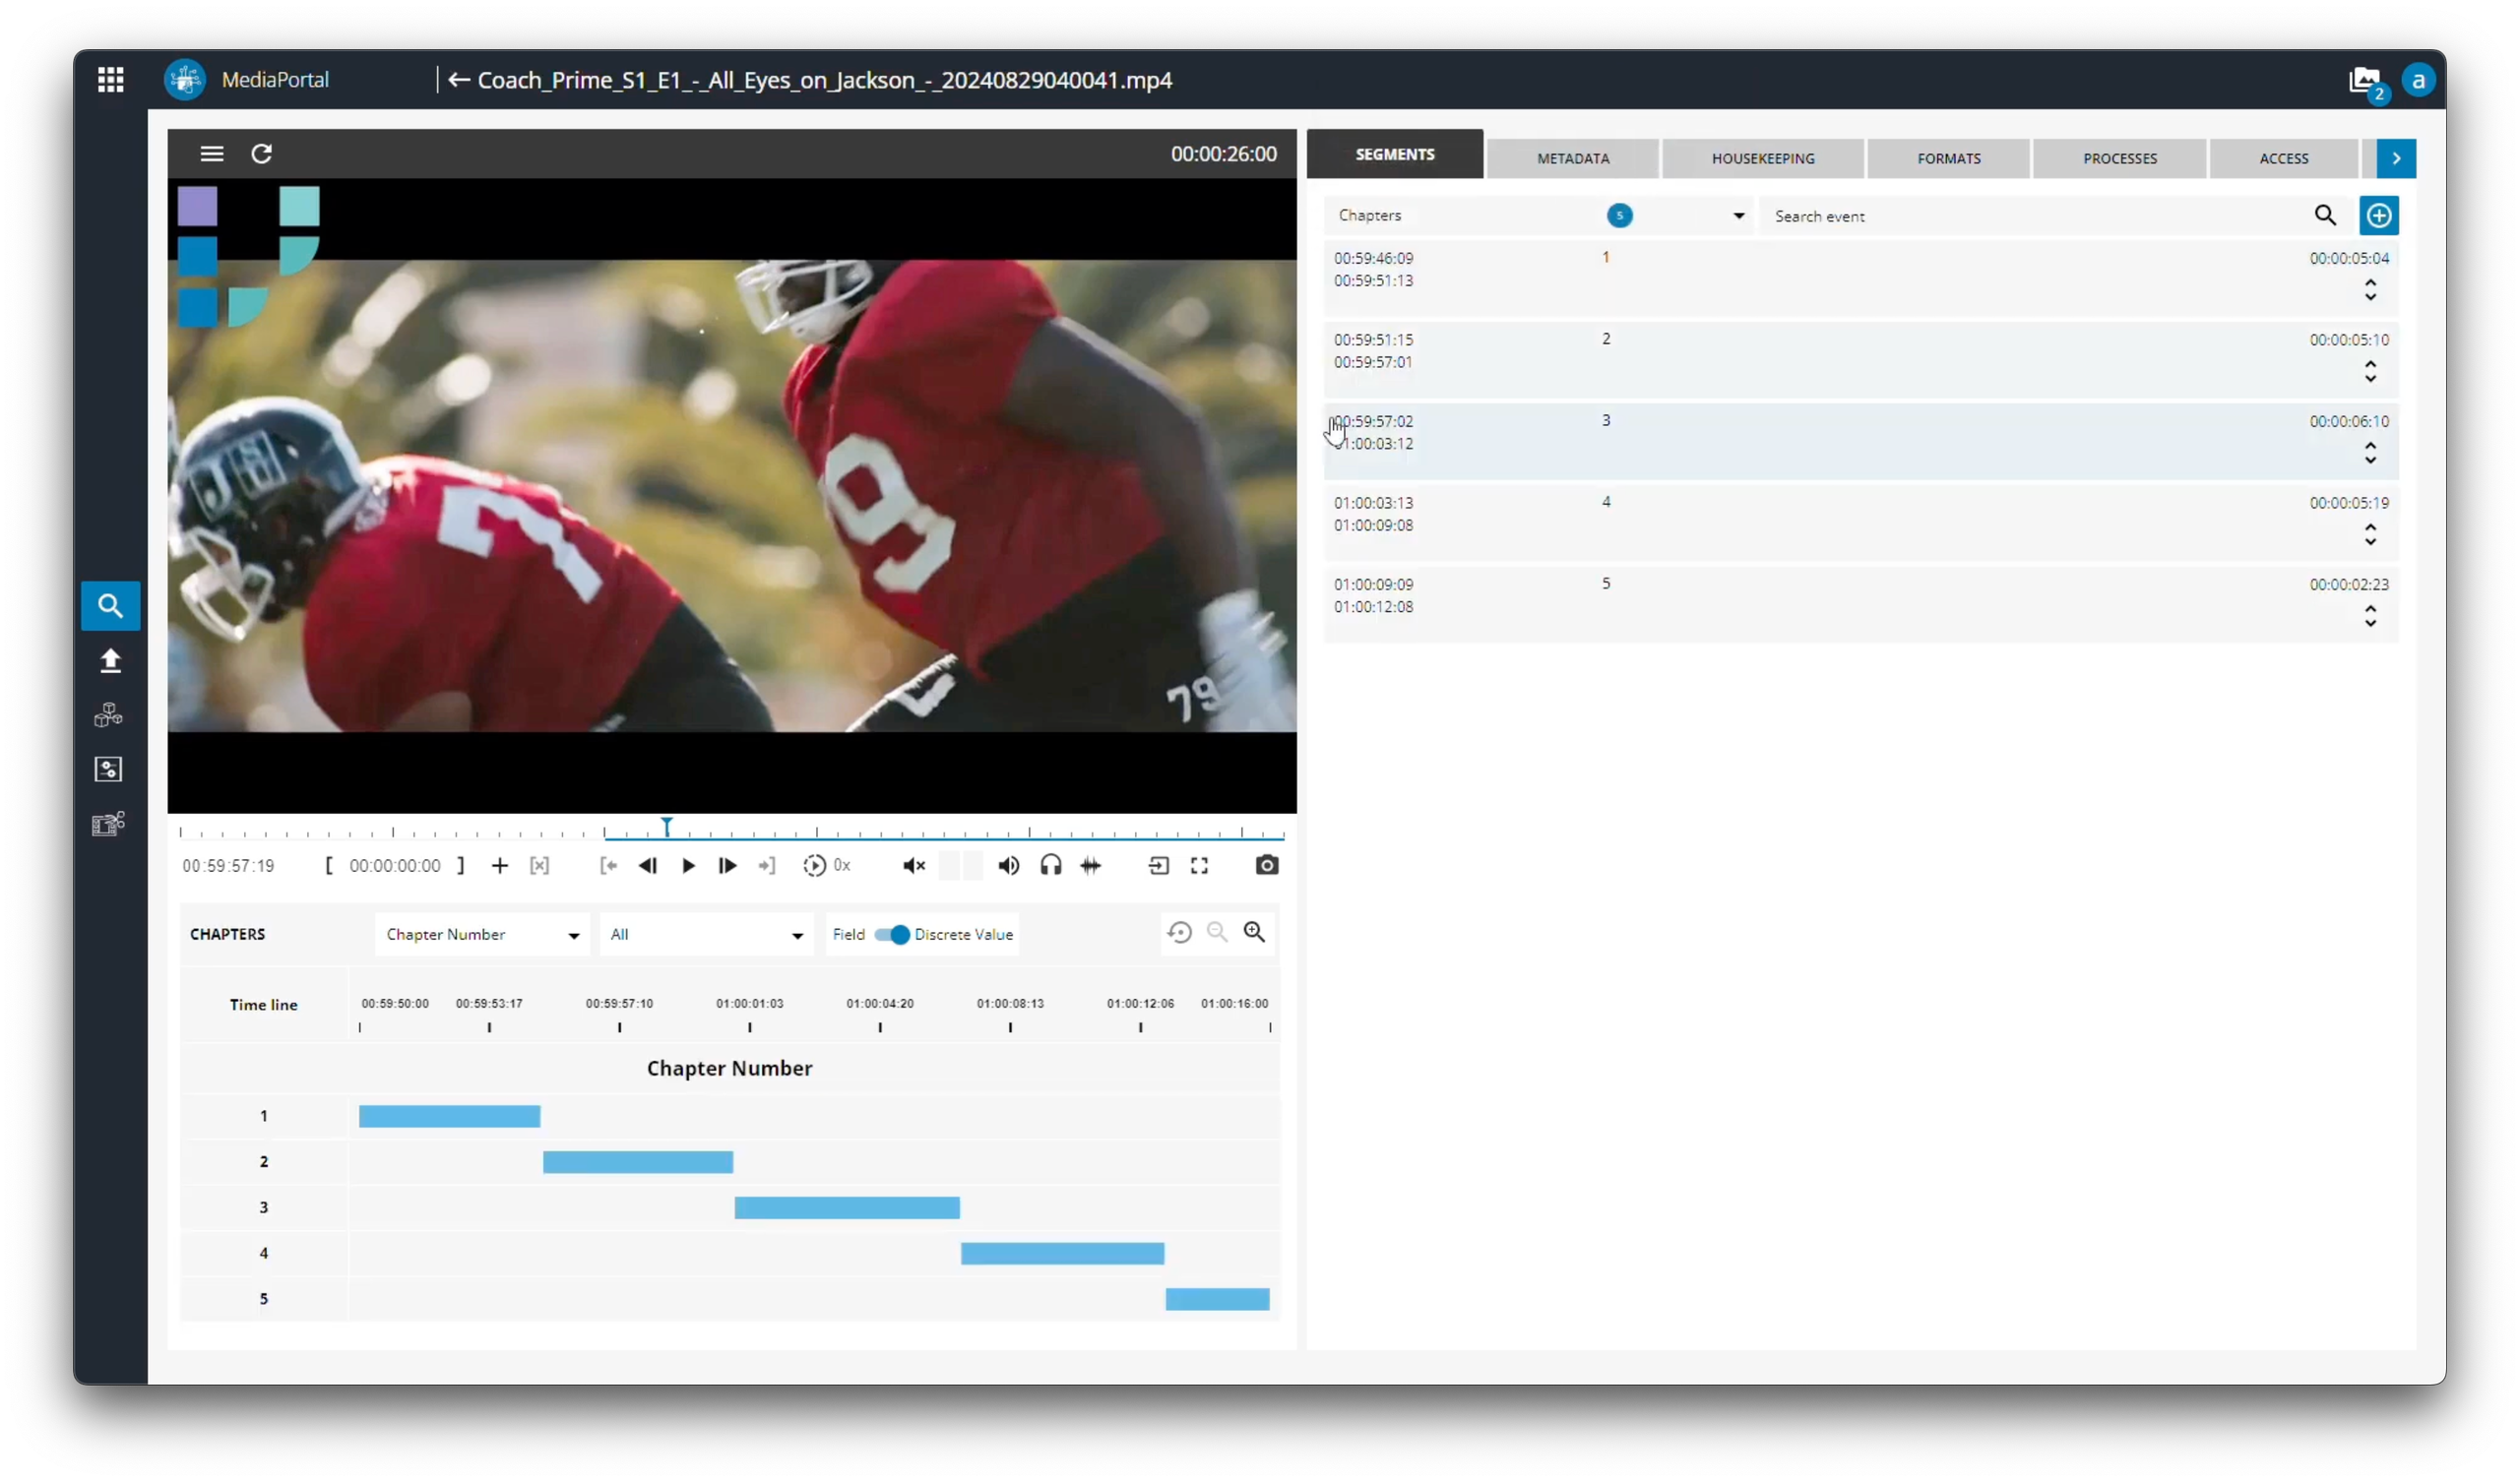
Task: Click the mark-in timecode 00:00:00:00 field
Action: pyautogui.click(x=395, y=866)
